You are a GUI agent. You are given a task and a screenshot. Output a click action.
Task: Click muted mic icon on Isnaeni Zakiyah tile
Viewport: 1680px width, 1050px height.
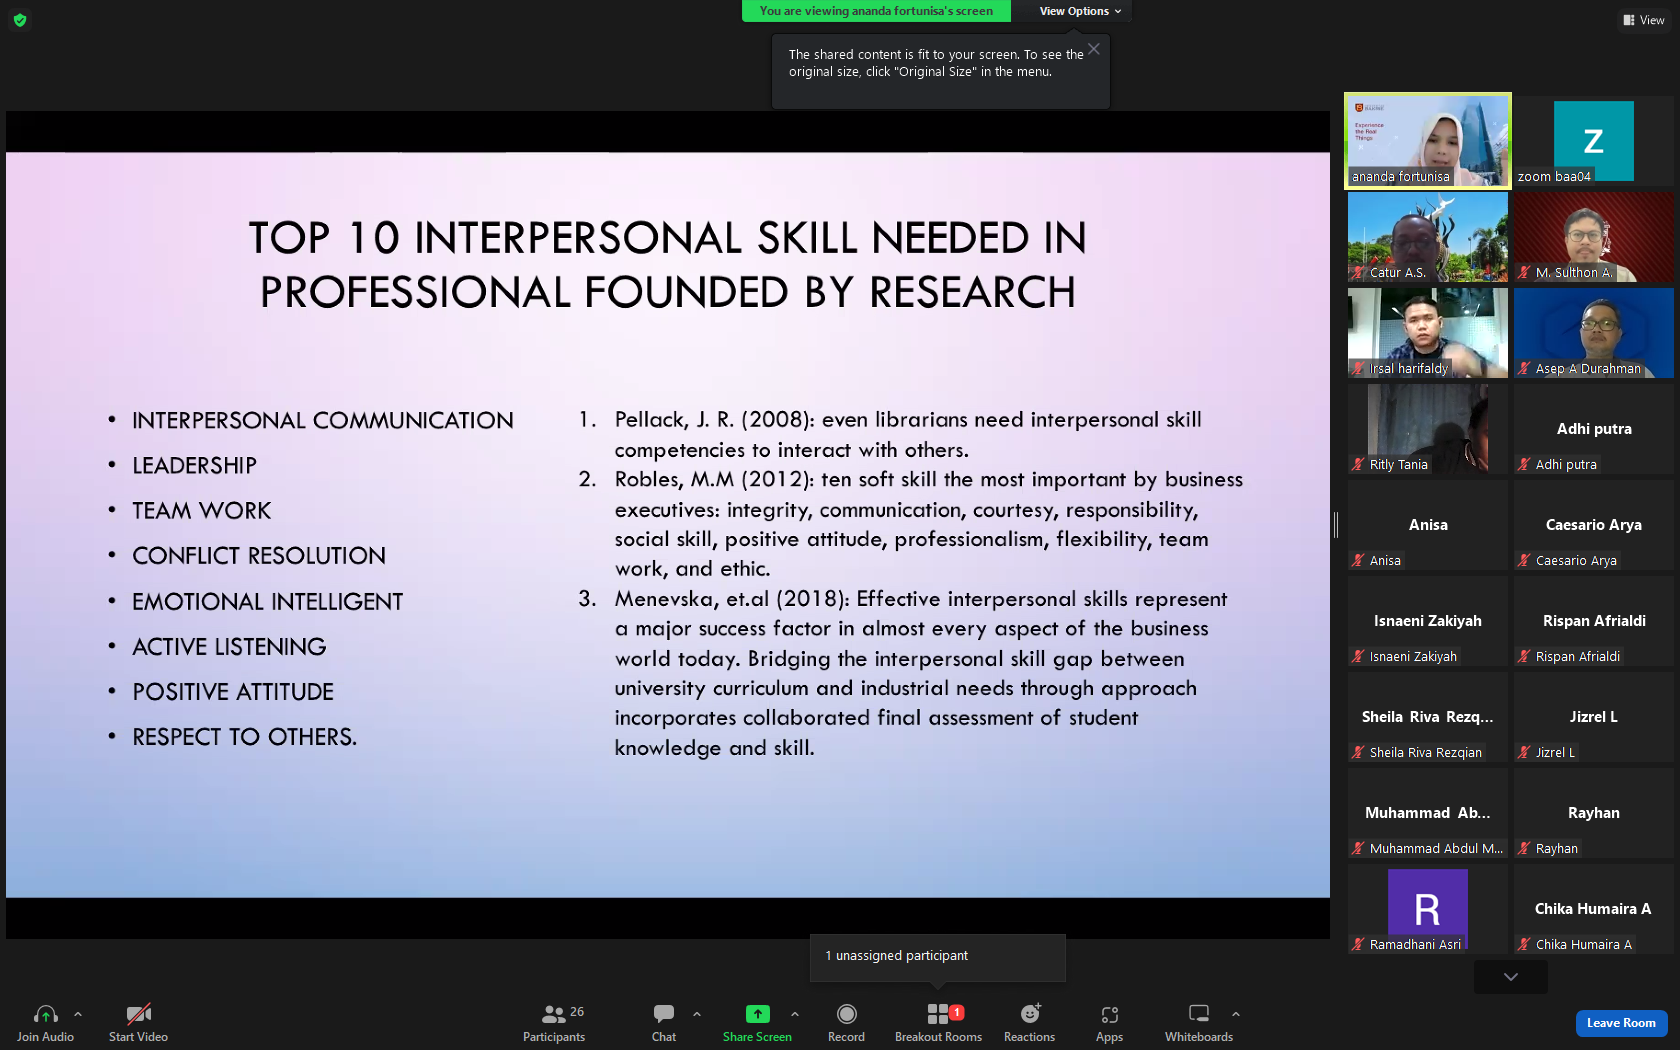1358,656
